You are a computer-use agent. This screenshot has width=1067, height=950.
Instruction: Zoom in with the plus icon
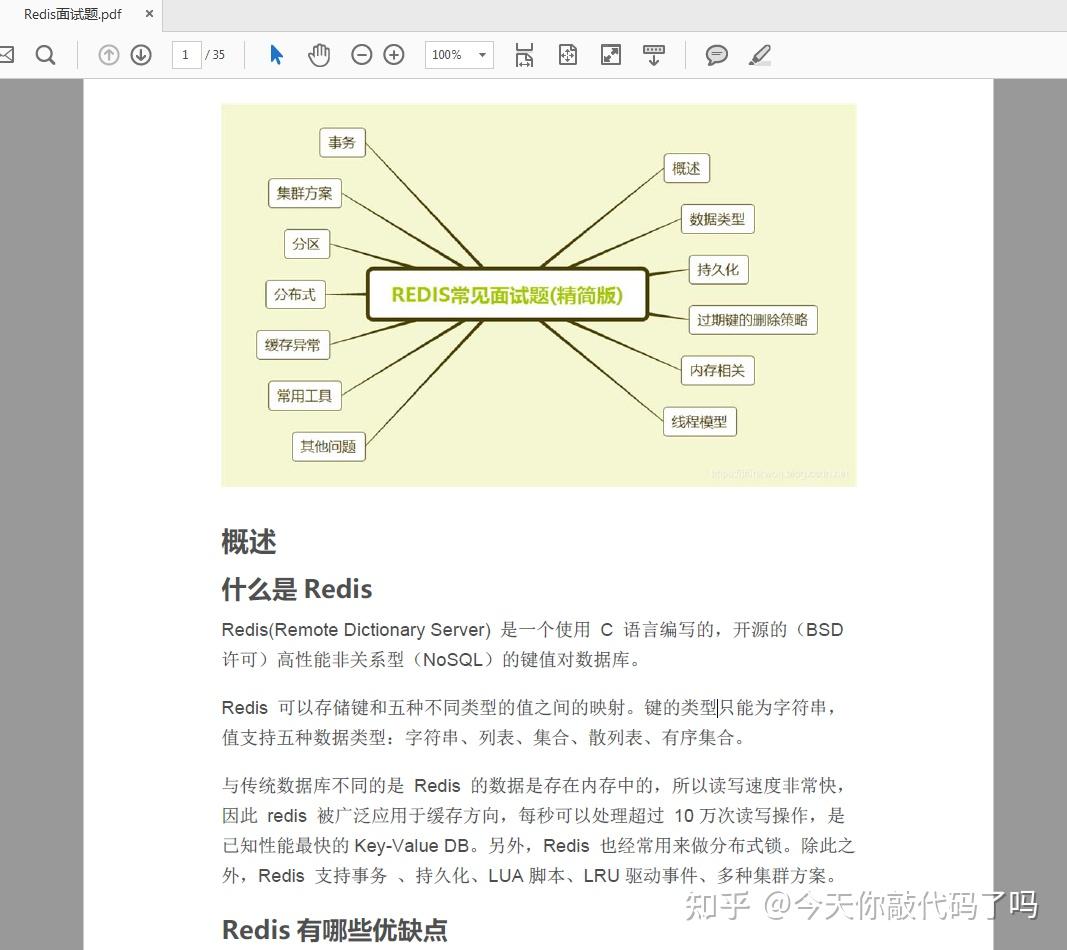click(393, 55)
